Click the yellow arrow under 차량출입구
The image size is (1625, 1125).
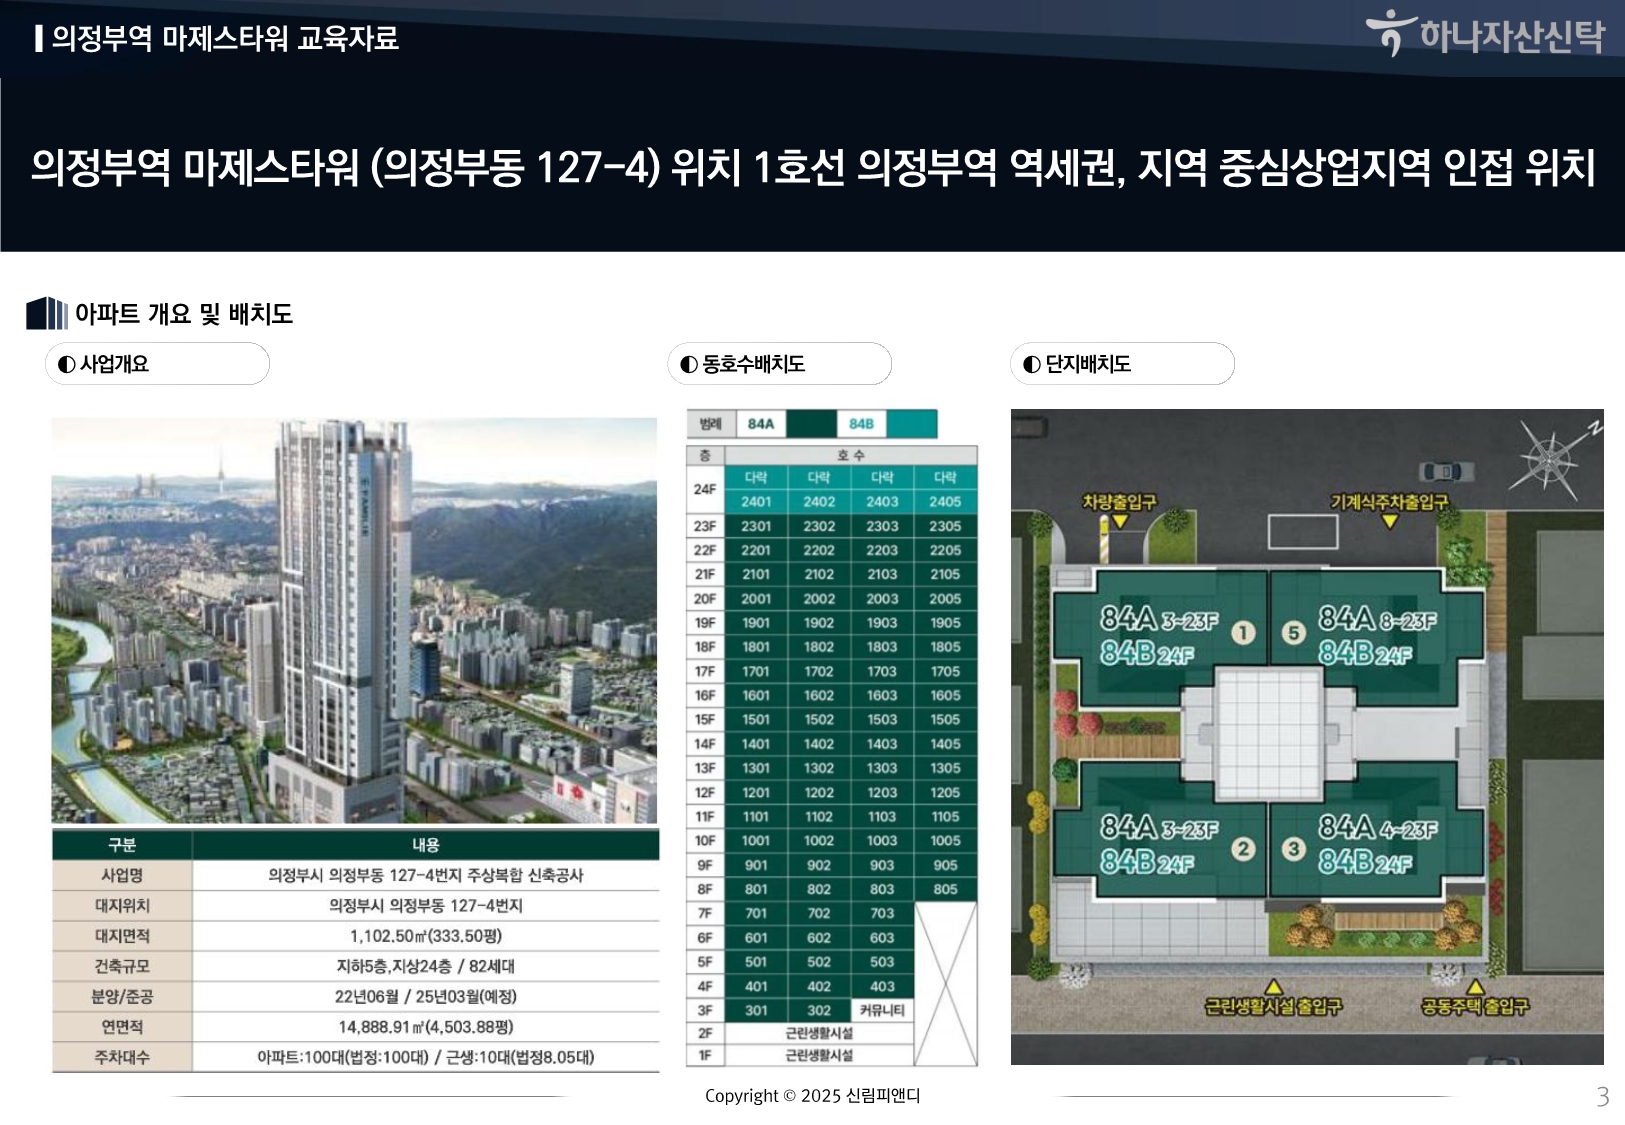pyautogui.click(x=1120, y=521)
